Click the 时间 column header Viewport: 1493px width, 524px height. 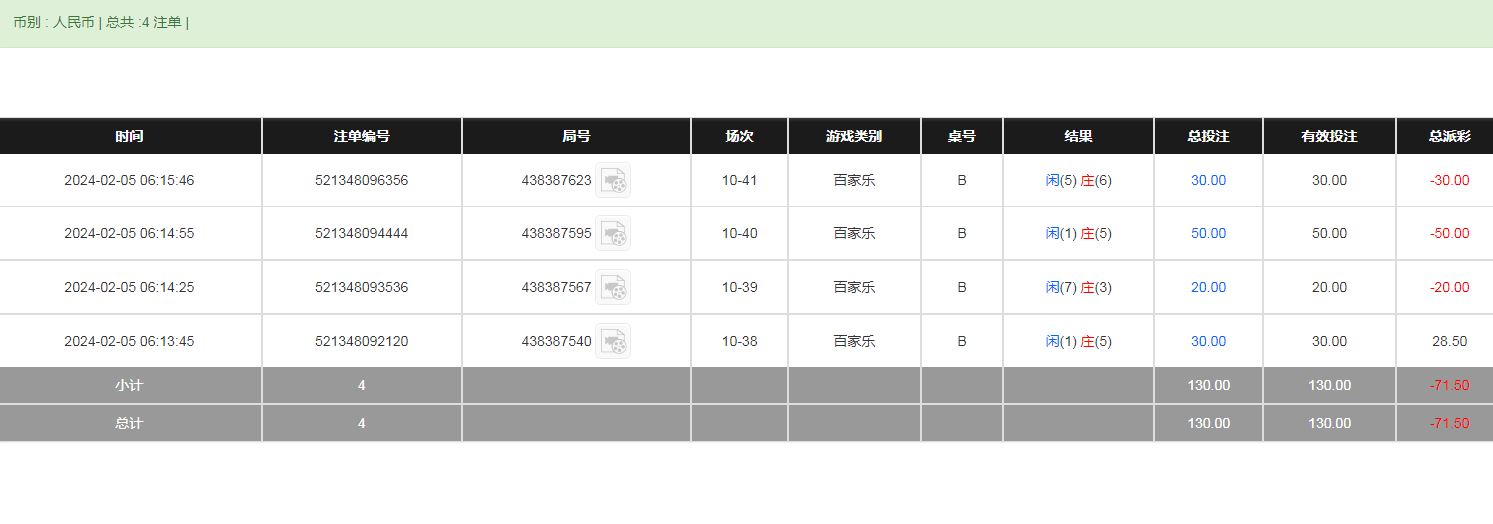coord(129,137)
